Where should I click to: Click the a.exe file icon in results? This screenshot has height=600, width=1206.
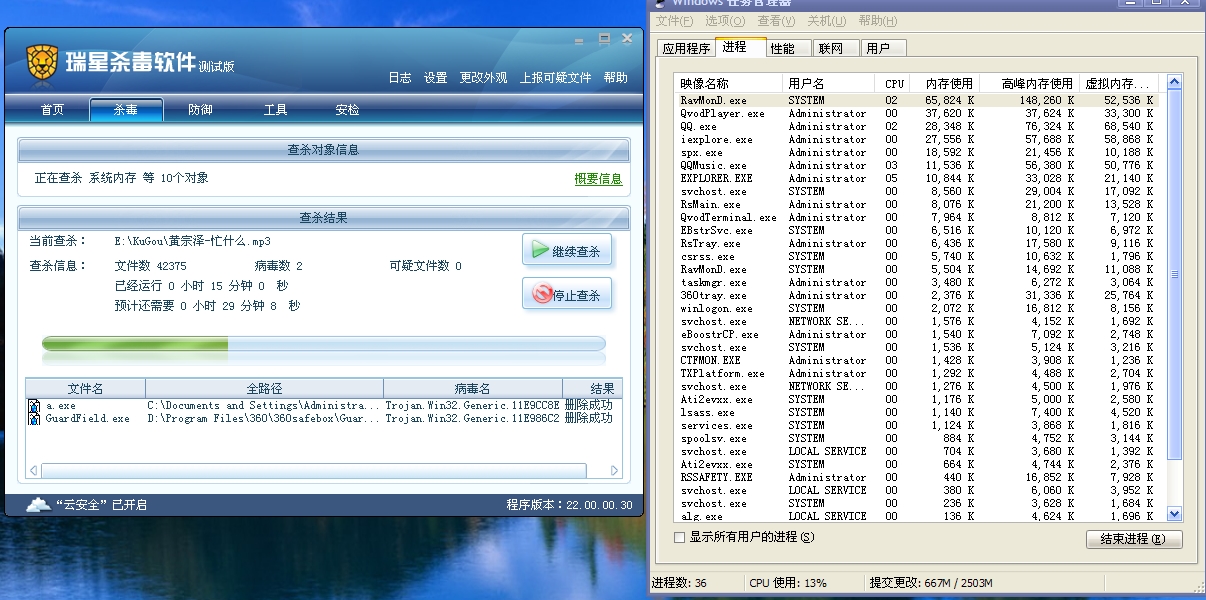coord(34,406)
